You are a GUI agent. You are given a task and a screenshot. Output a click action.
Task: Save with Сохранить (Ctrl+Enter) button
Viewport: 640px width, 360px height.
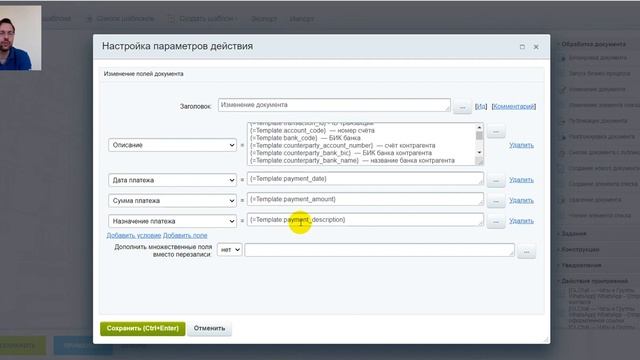click(x=142, y=329)
